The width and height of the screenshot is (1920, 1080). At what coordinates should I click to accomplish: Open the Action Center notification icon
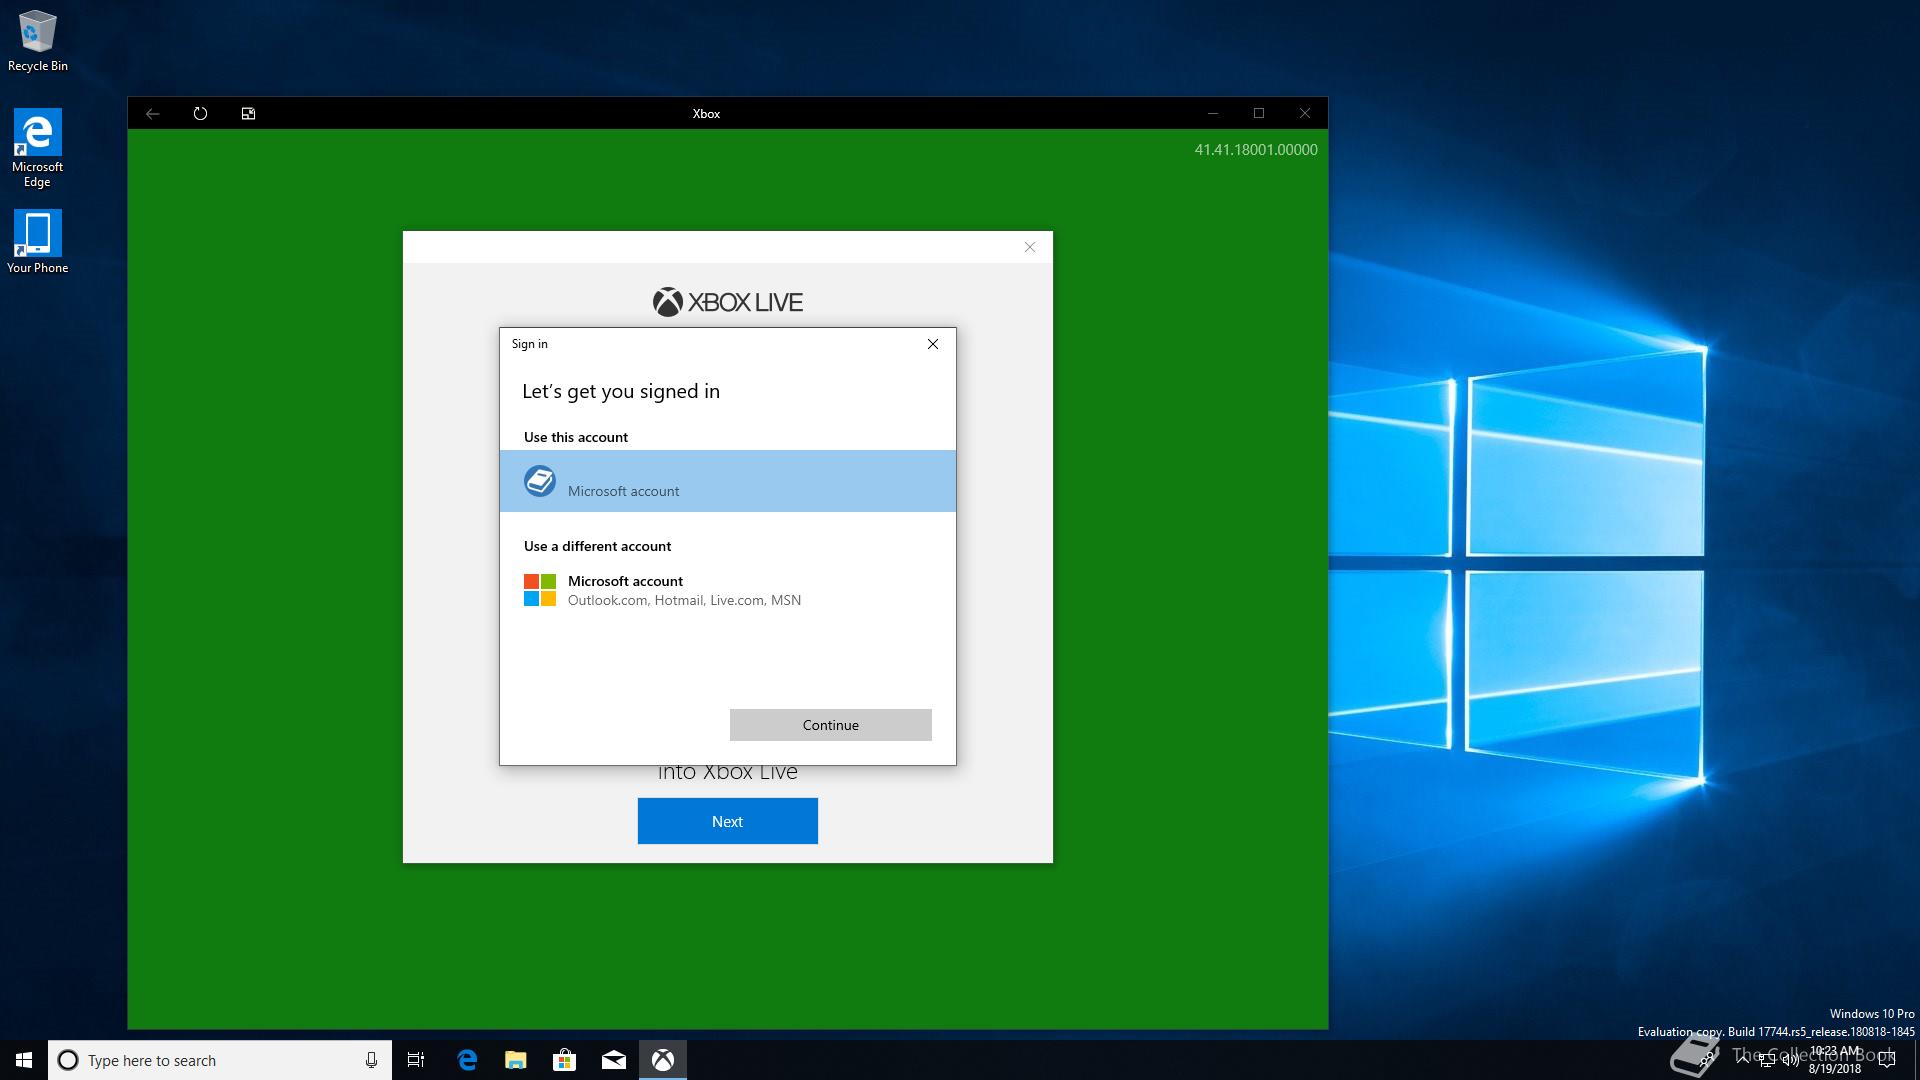click(x=1887, y=1061)
